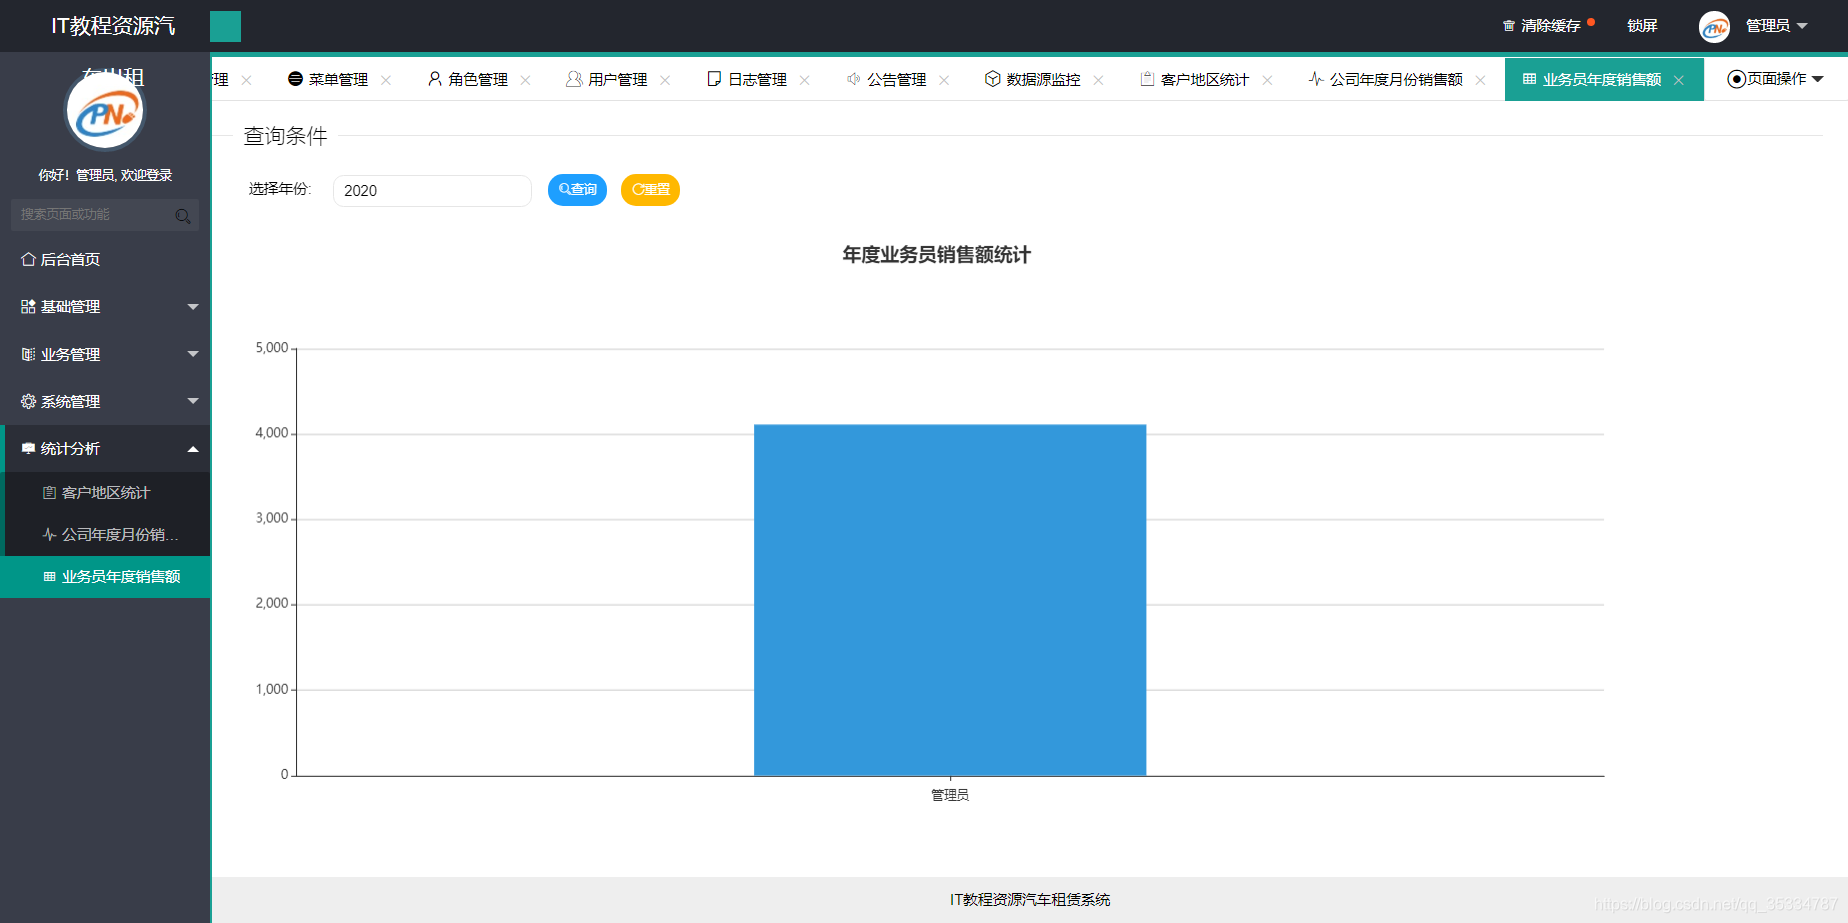
Task: Open the 管理员 user dropdown
Action: (1777, 26)
